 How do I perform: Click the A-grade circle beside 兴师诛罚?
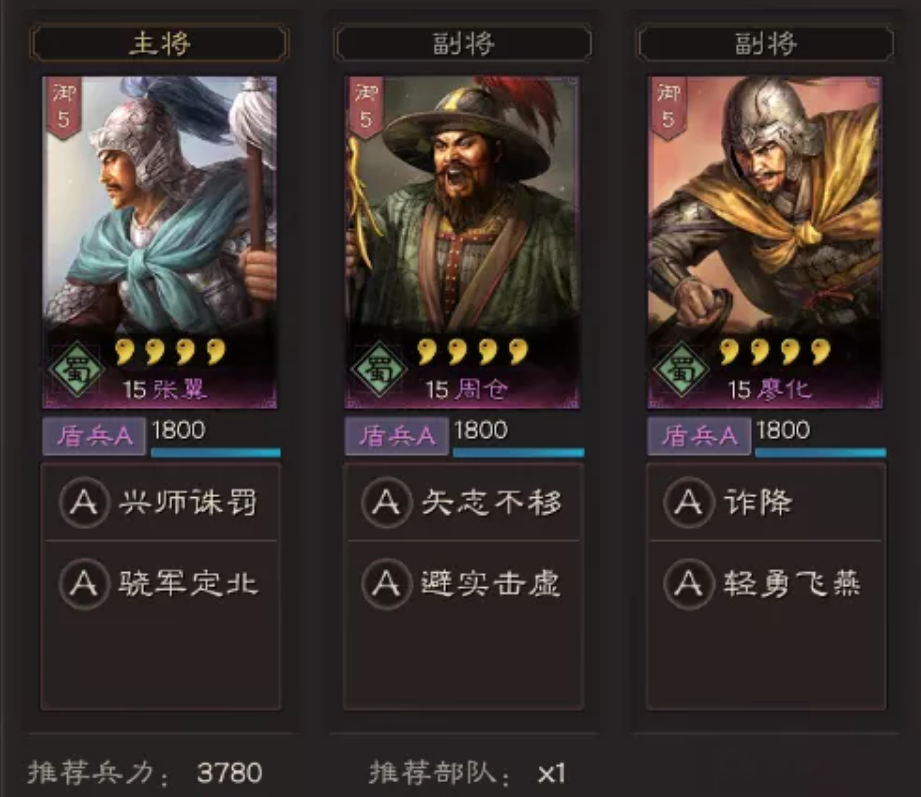click(x=84, y=502)
